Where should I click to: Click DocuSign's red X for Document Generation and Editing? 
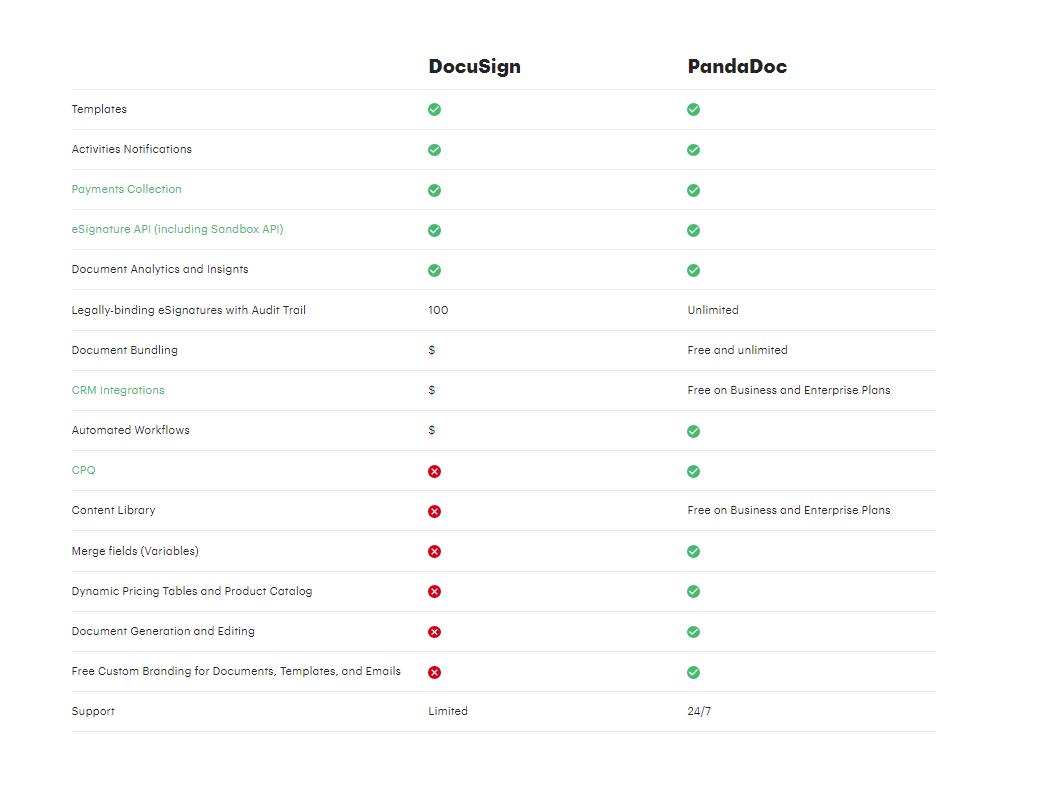(x=434, y=631)
